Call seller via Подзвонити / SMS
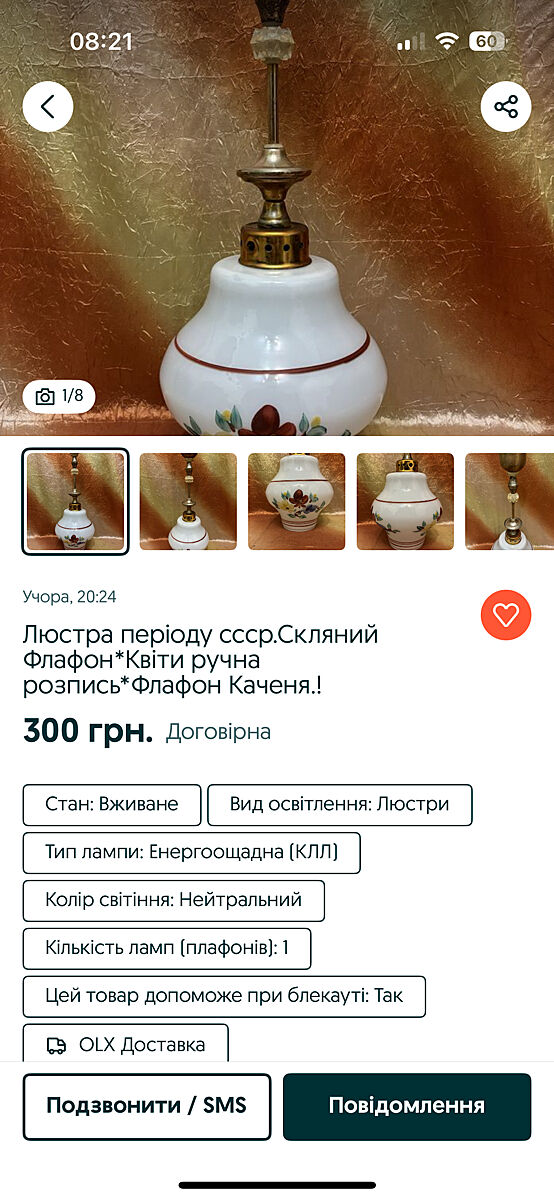This screenshot has height=1200, width=554. 147,1106
